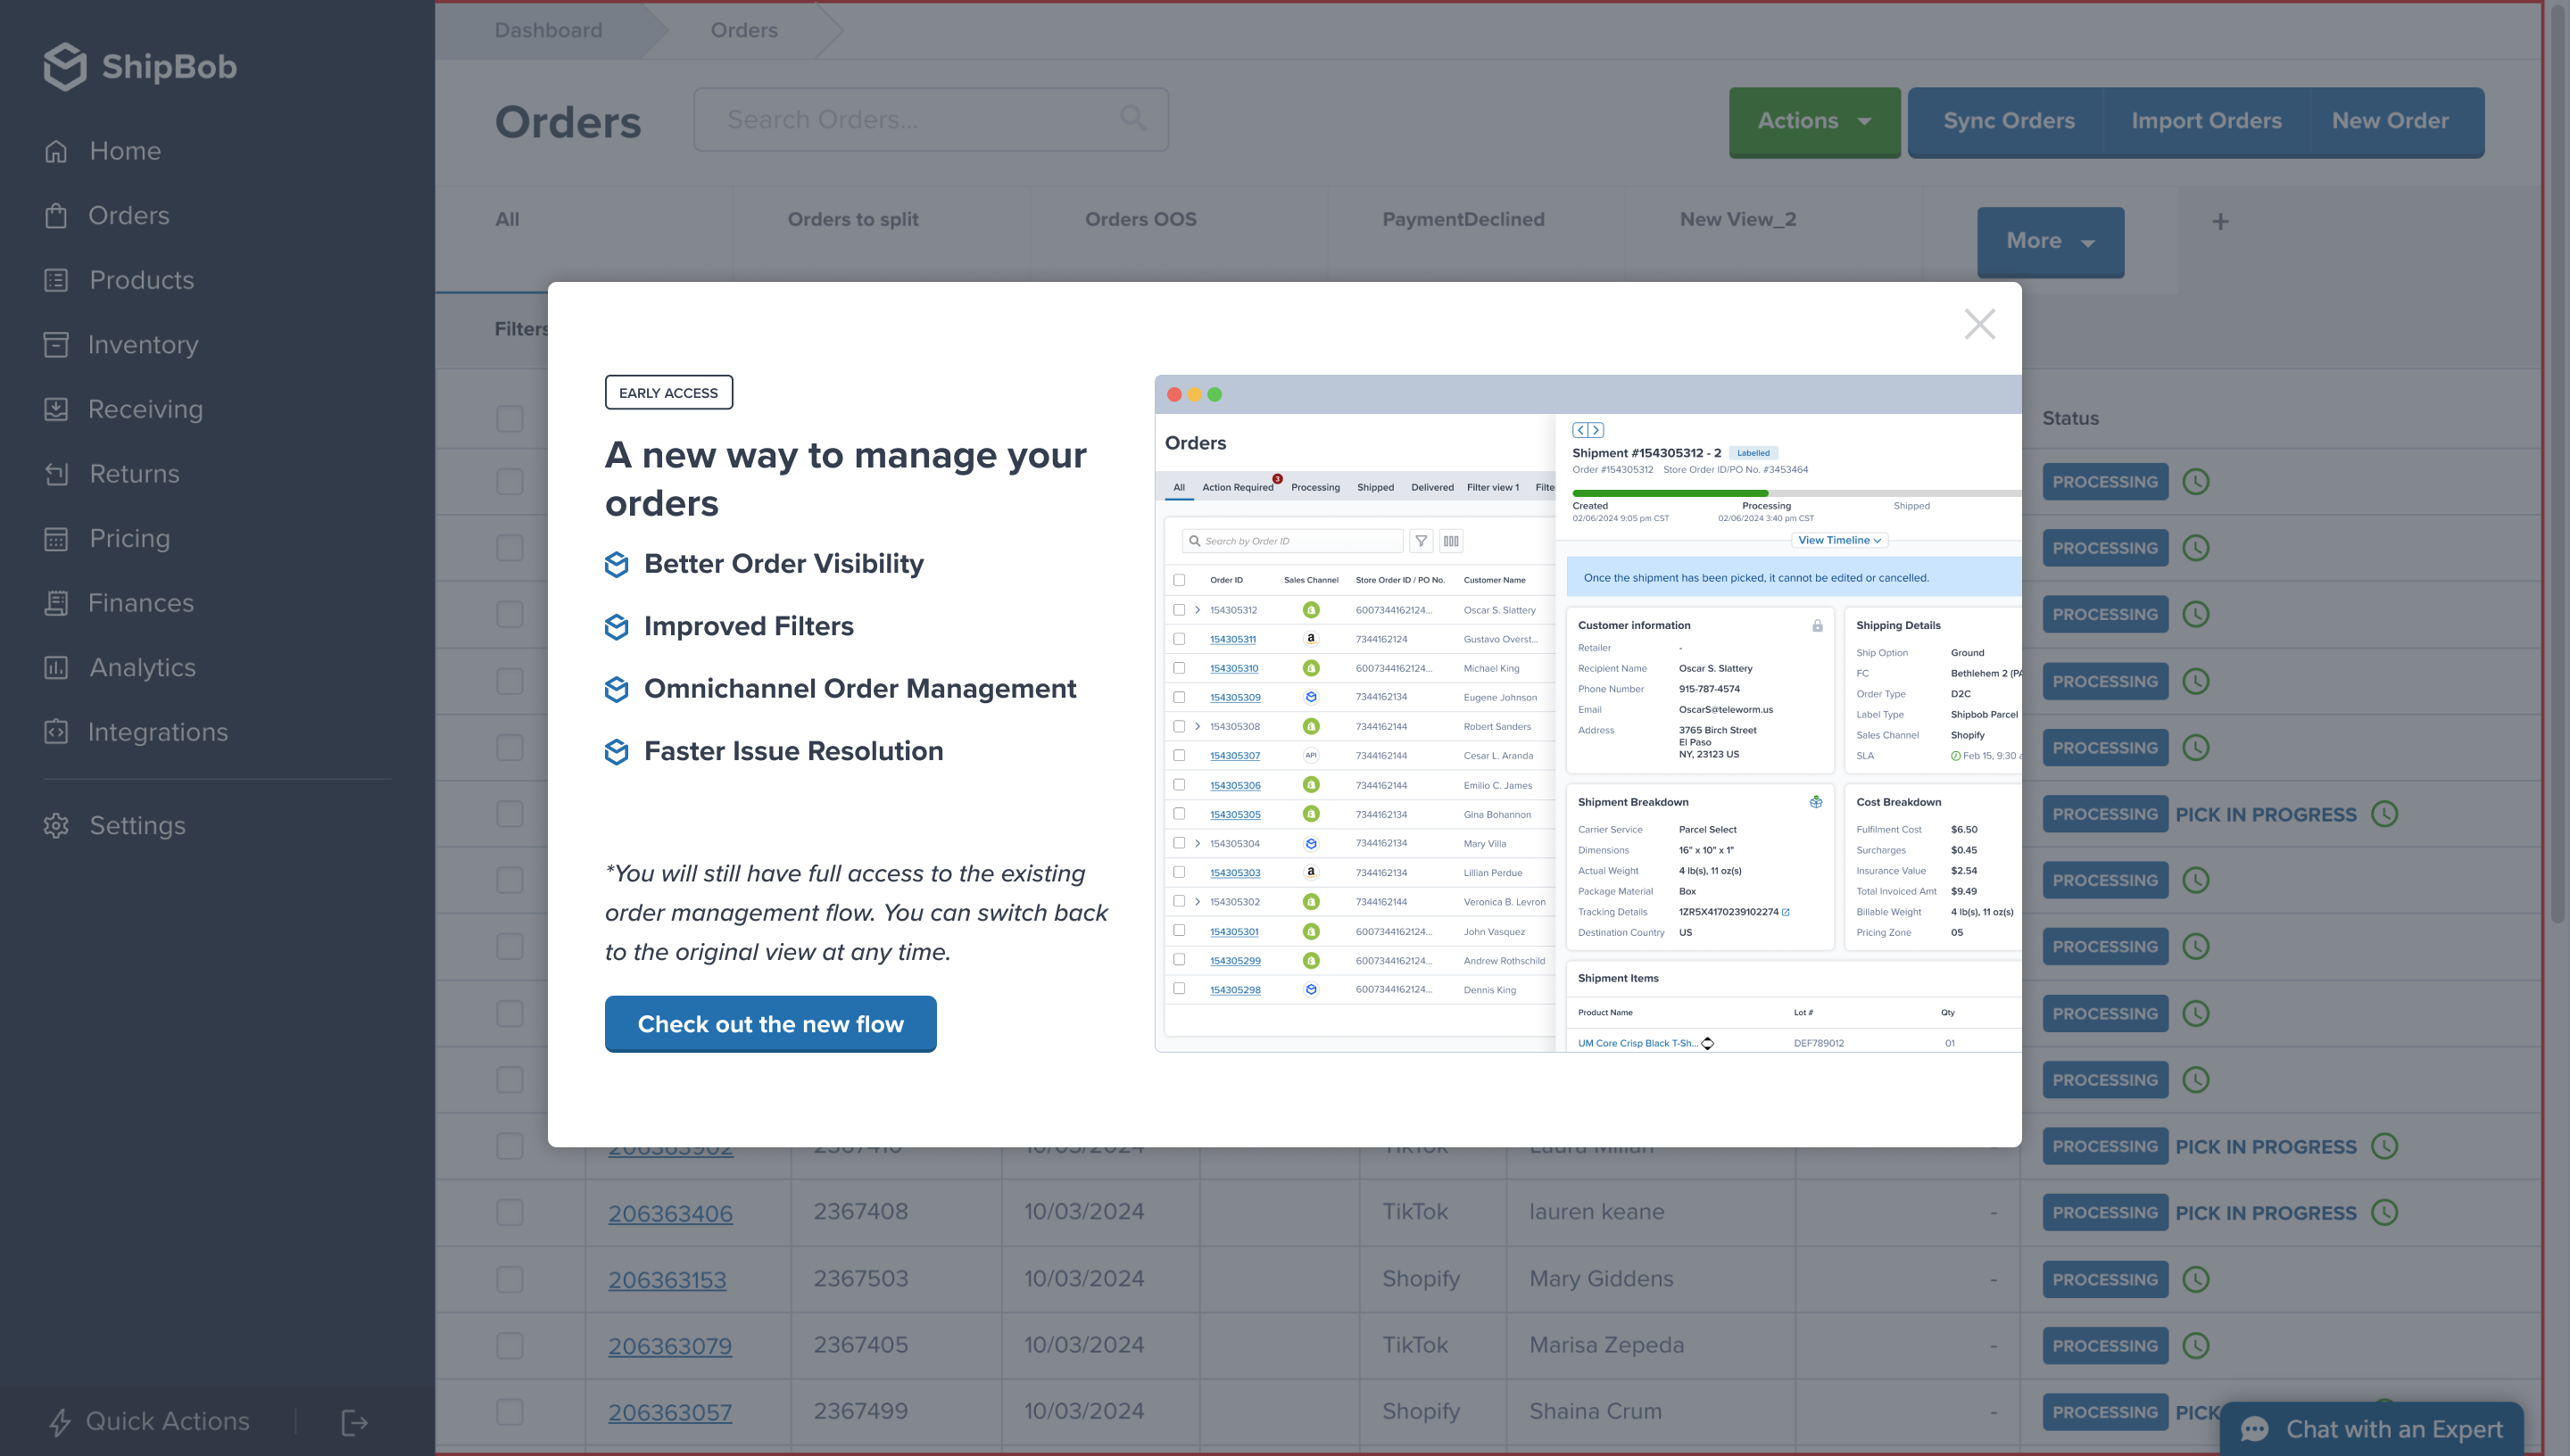Tick the checkbox for order 206363057
2570x1456 pixels.
tap(510, 1412)
